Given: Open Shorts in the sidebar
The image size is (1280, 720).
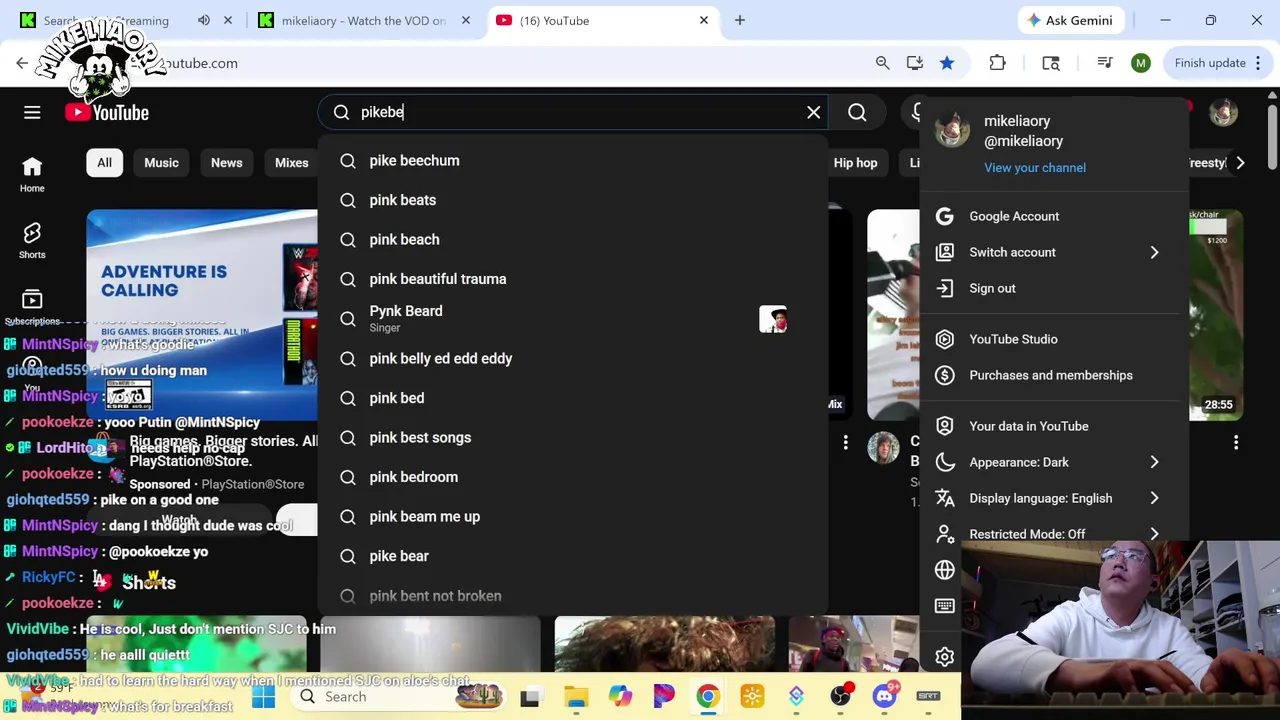Looking at the screenshot, I should pos(32,241).
